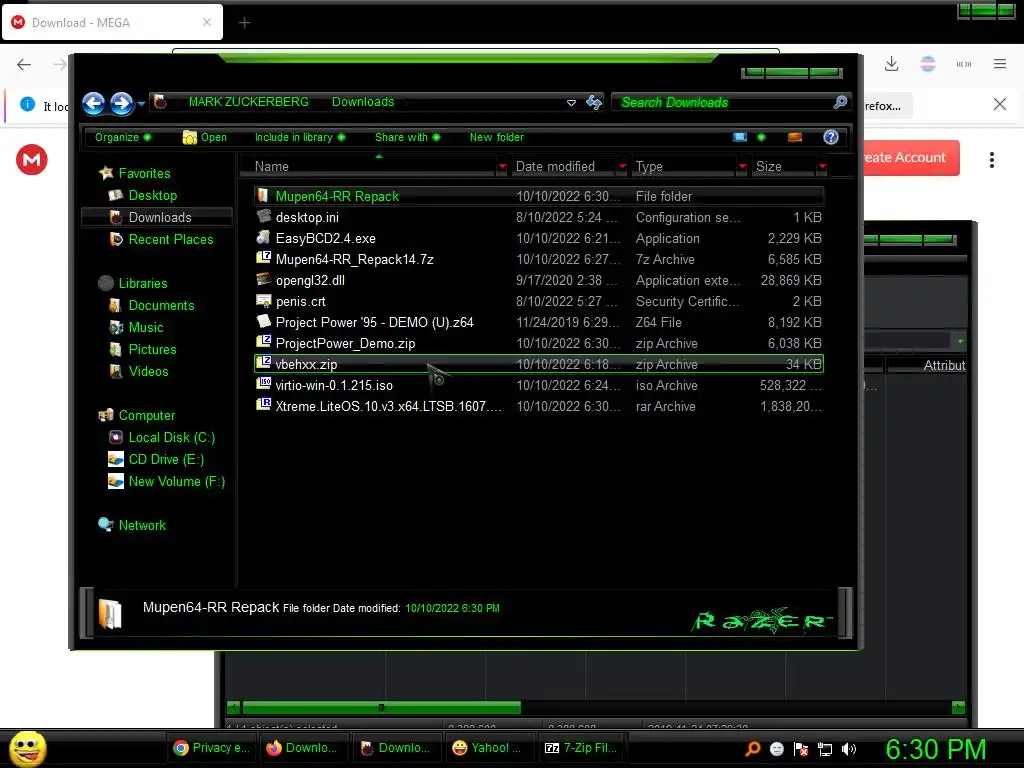The image size is (1024, 768).
Task: Open the Videos library
Action: (148, 372)
